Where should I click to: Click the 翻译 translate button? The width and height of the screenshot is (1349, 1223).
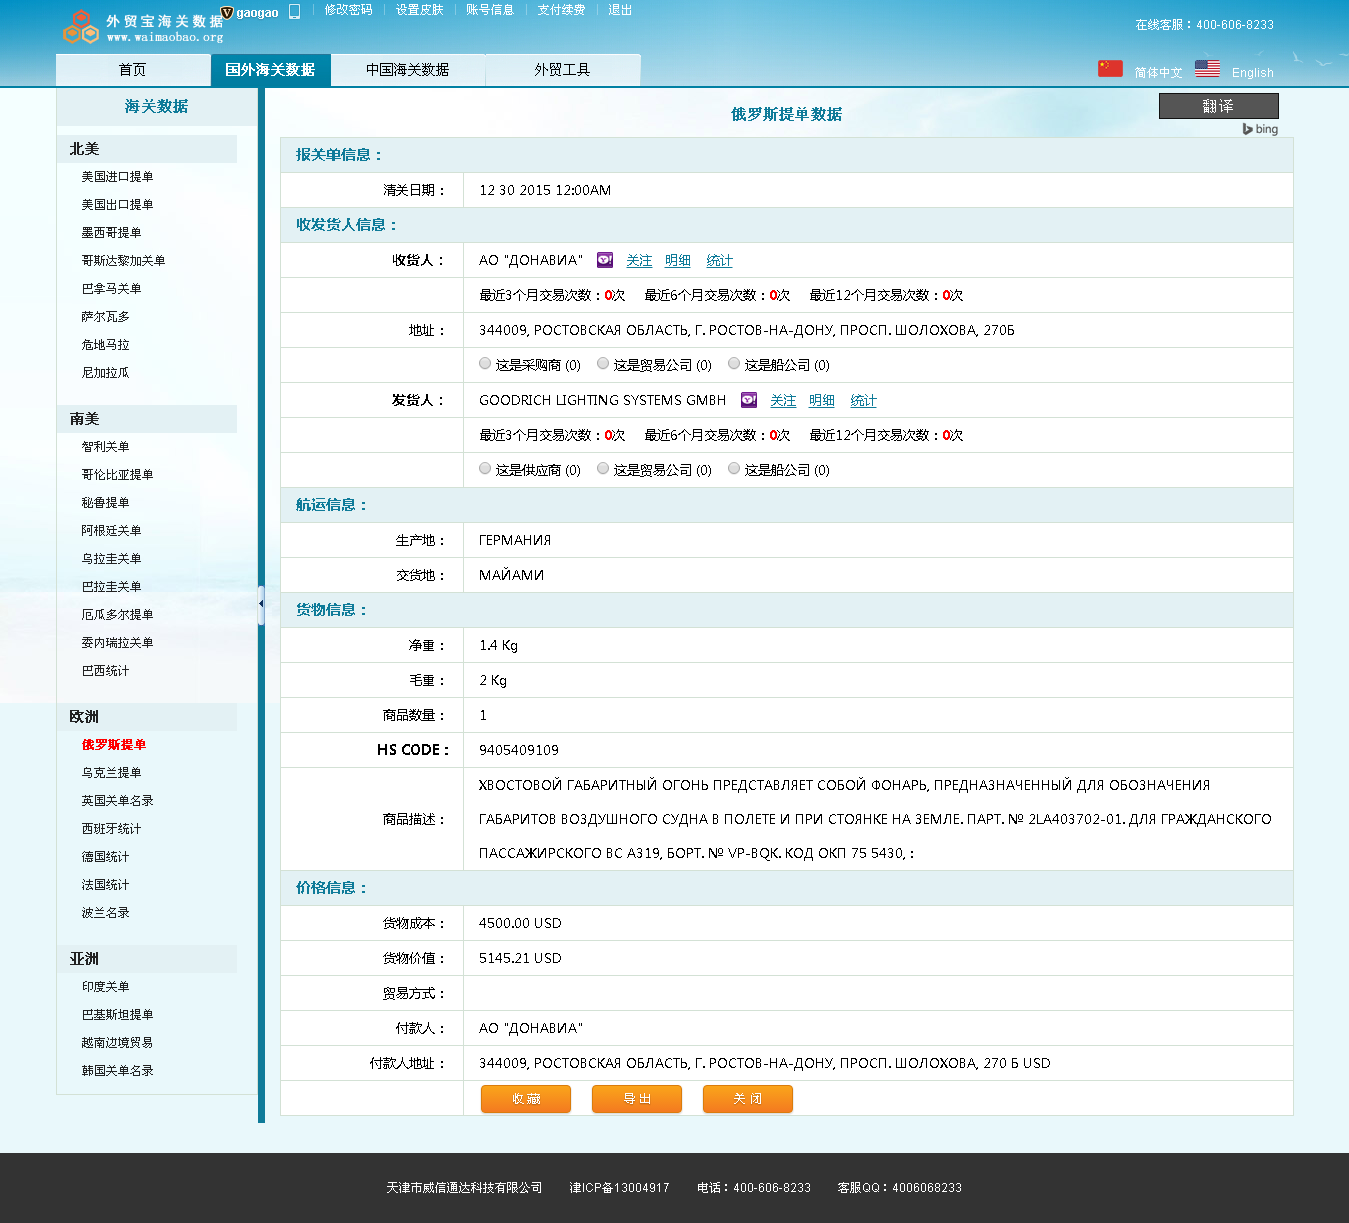tap(1219, 106)
